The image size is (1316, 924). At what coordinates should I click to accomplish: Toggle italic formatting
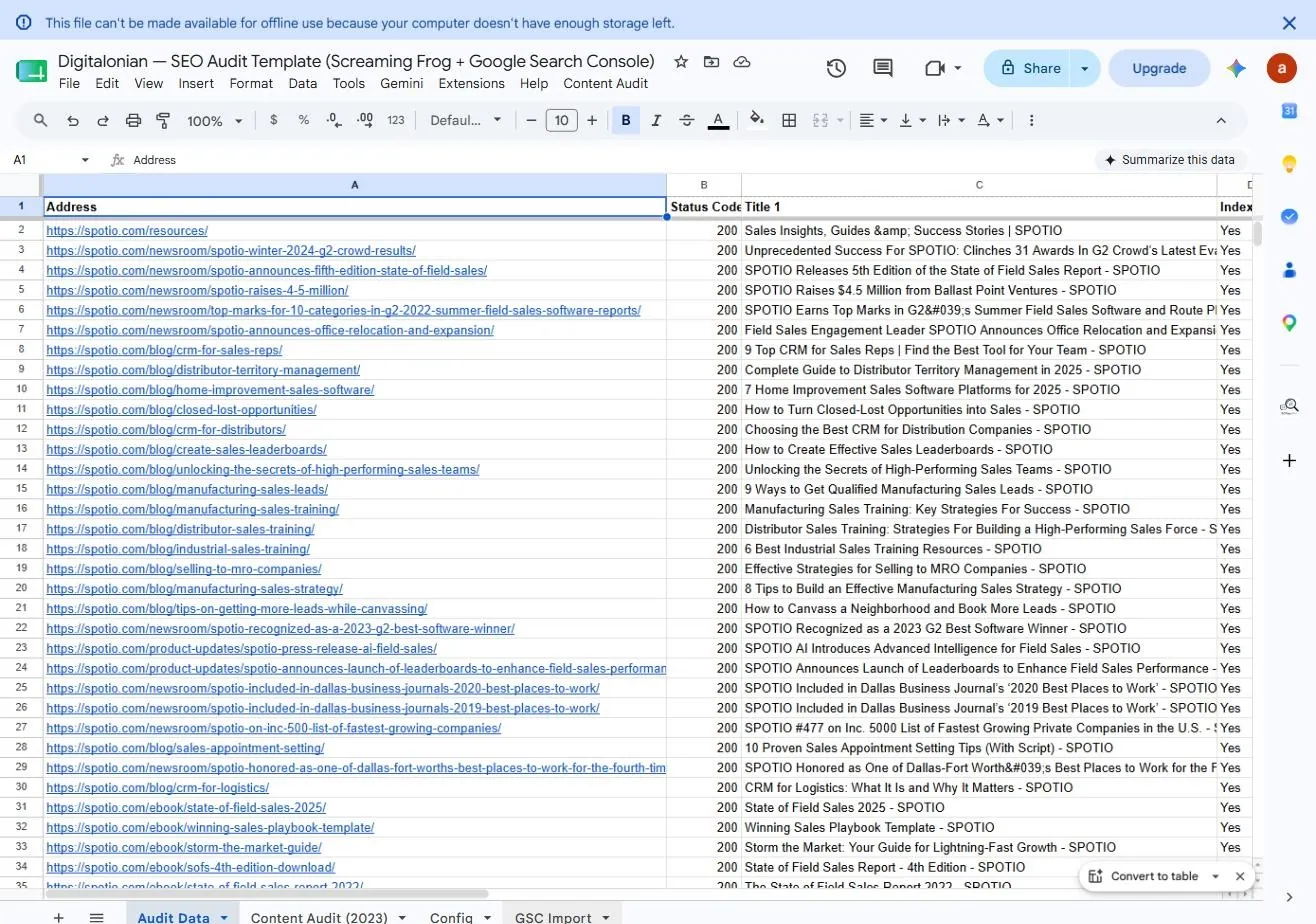pyautogui.click(x=656, y=120)
